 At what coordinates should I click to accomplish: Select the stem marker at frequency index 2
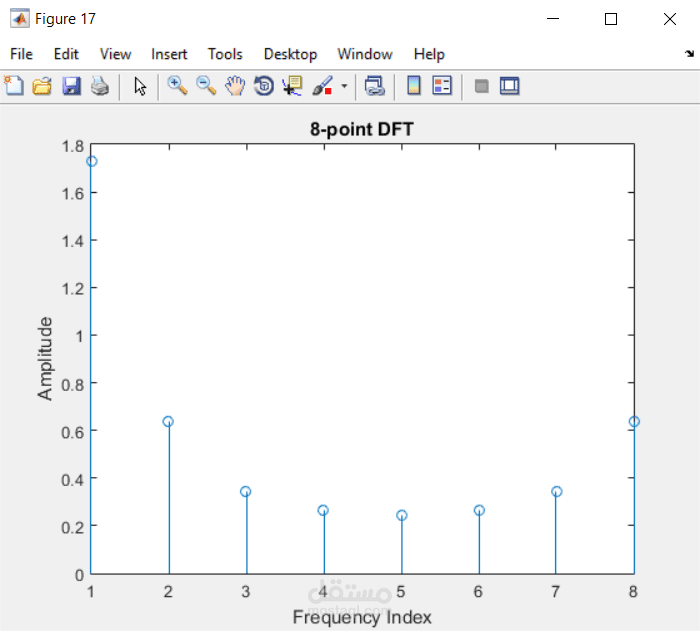point(168,421)
